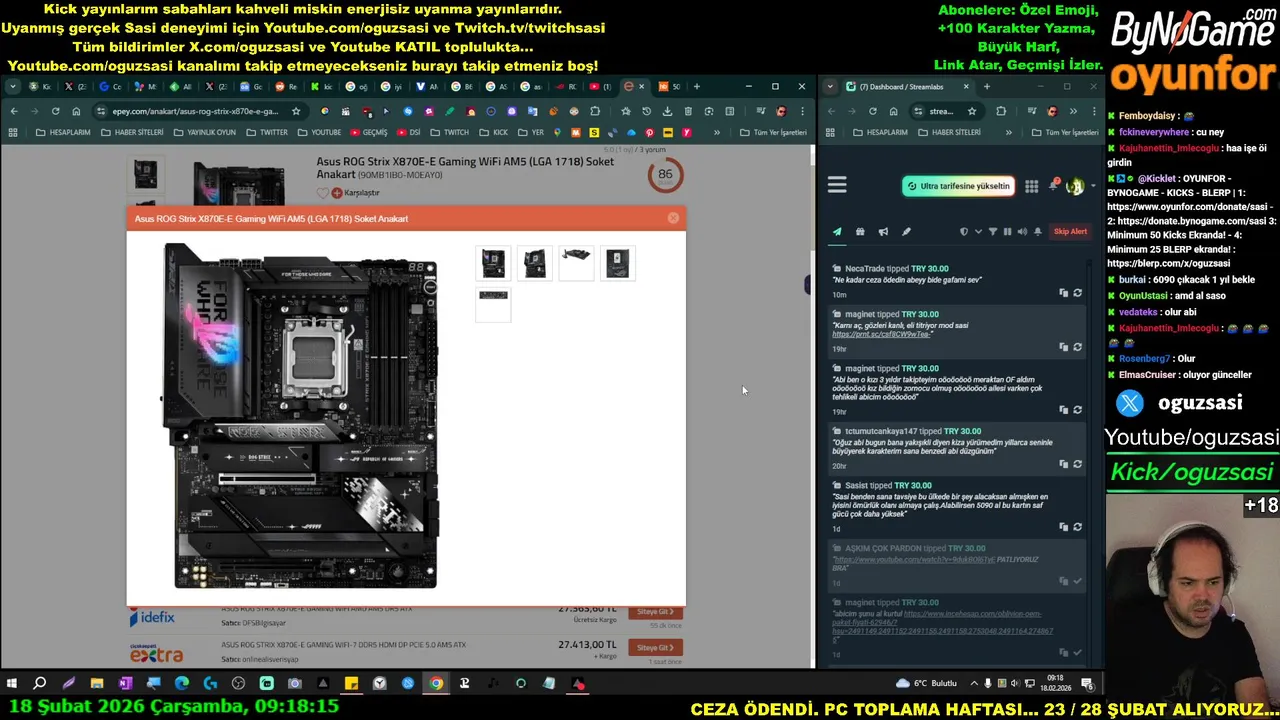Open File Explorer from taskbar
This screenshot has height=720, width=1280.
[x=97, y=684]
